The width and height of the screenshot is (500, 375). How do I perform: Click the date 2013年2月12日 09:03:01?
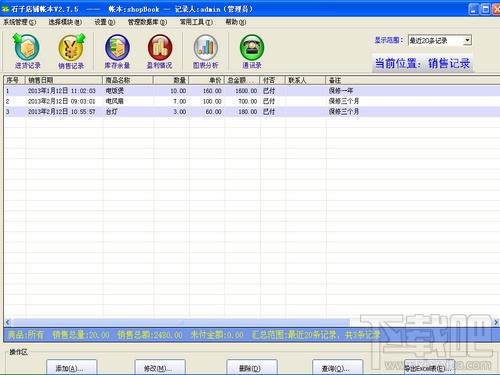click(62, 101)
